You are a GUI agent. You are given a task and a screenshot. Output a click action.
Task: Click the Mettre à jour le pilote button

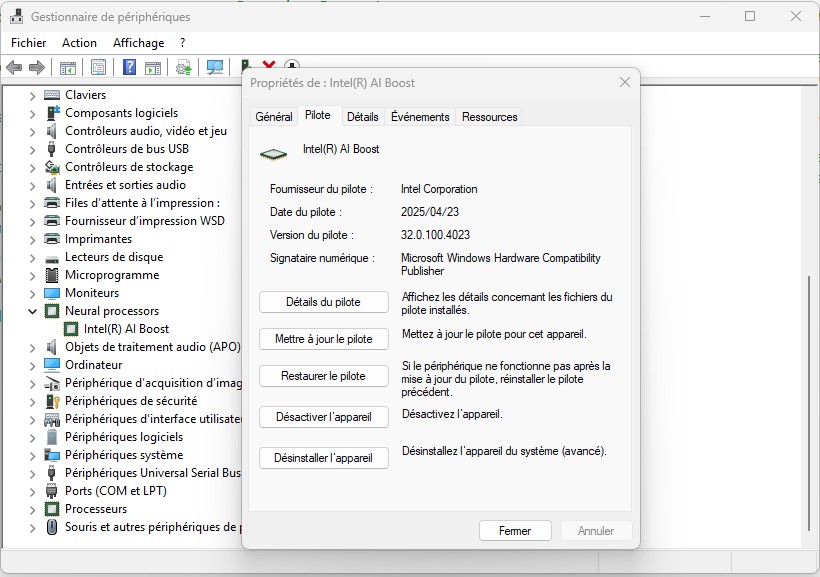(x=323, y=339)
